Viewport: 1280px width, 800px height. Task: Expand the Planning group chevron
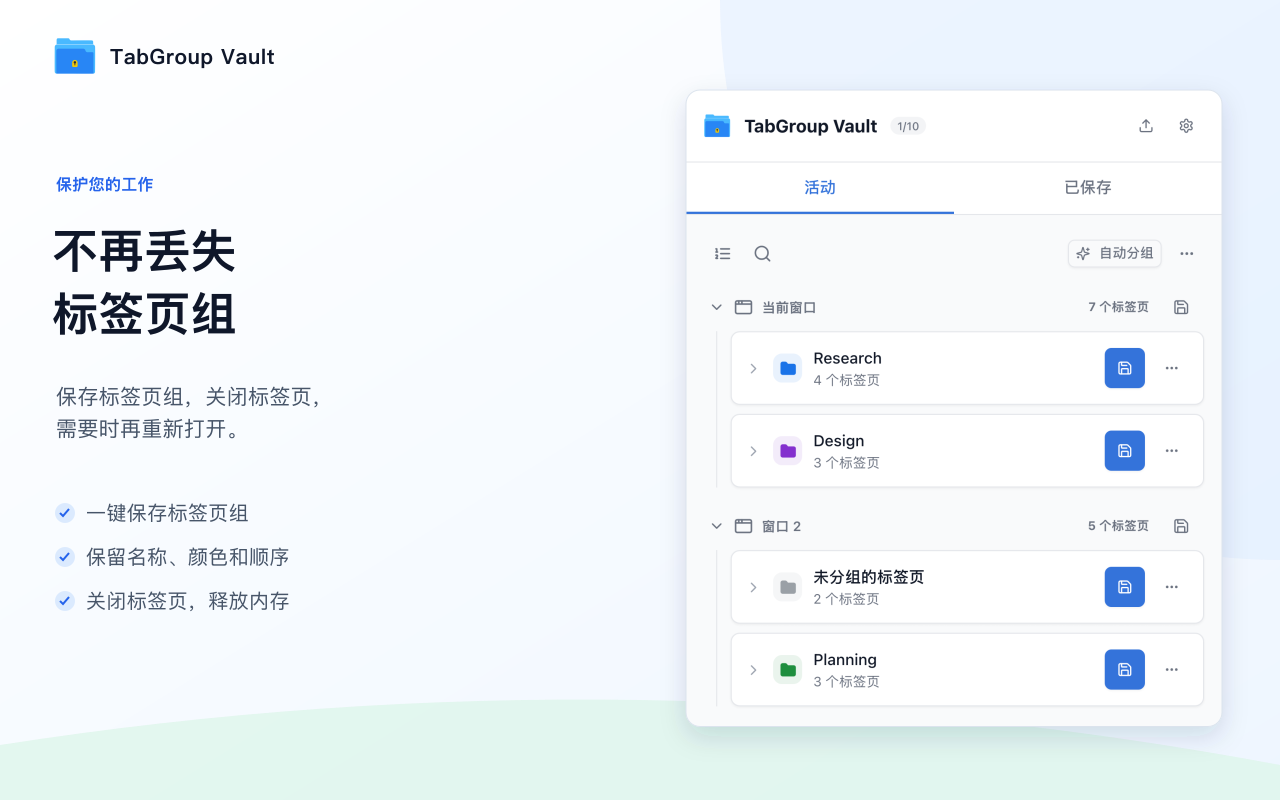(753, 670)
